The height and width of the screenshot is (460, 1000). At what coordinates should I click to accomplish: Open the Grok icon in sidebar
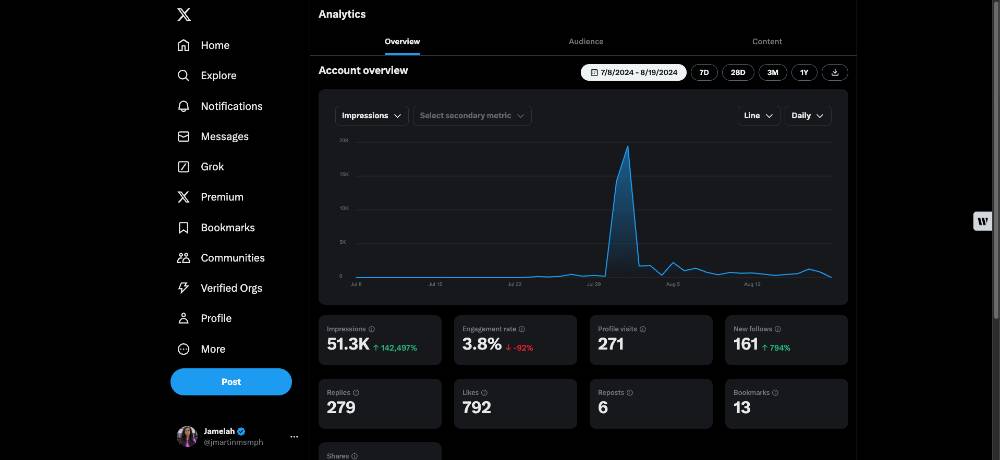pyautogui.click(x=184, y=167)
